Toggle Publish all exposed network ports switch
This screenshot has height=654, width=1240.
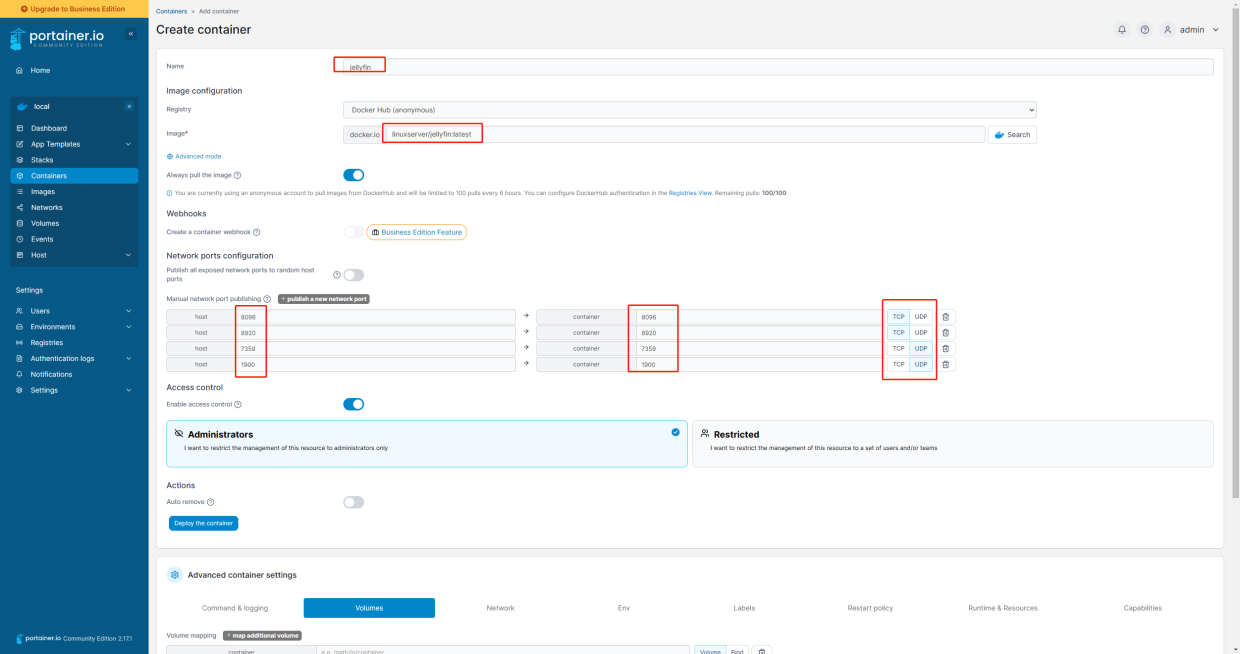(354, 275)
